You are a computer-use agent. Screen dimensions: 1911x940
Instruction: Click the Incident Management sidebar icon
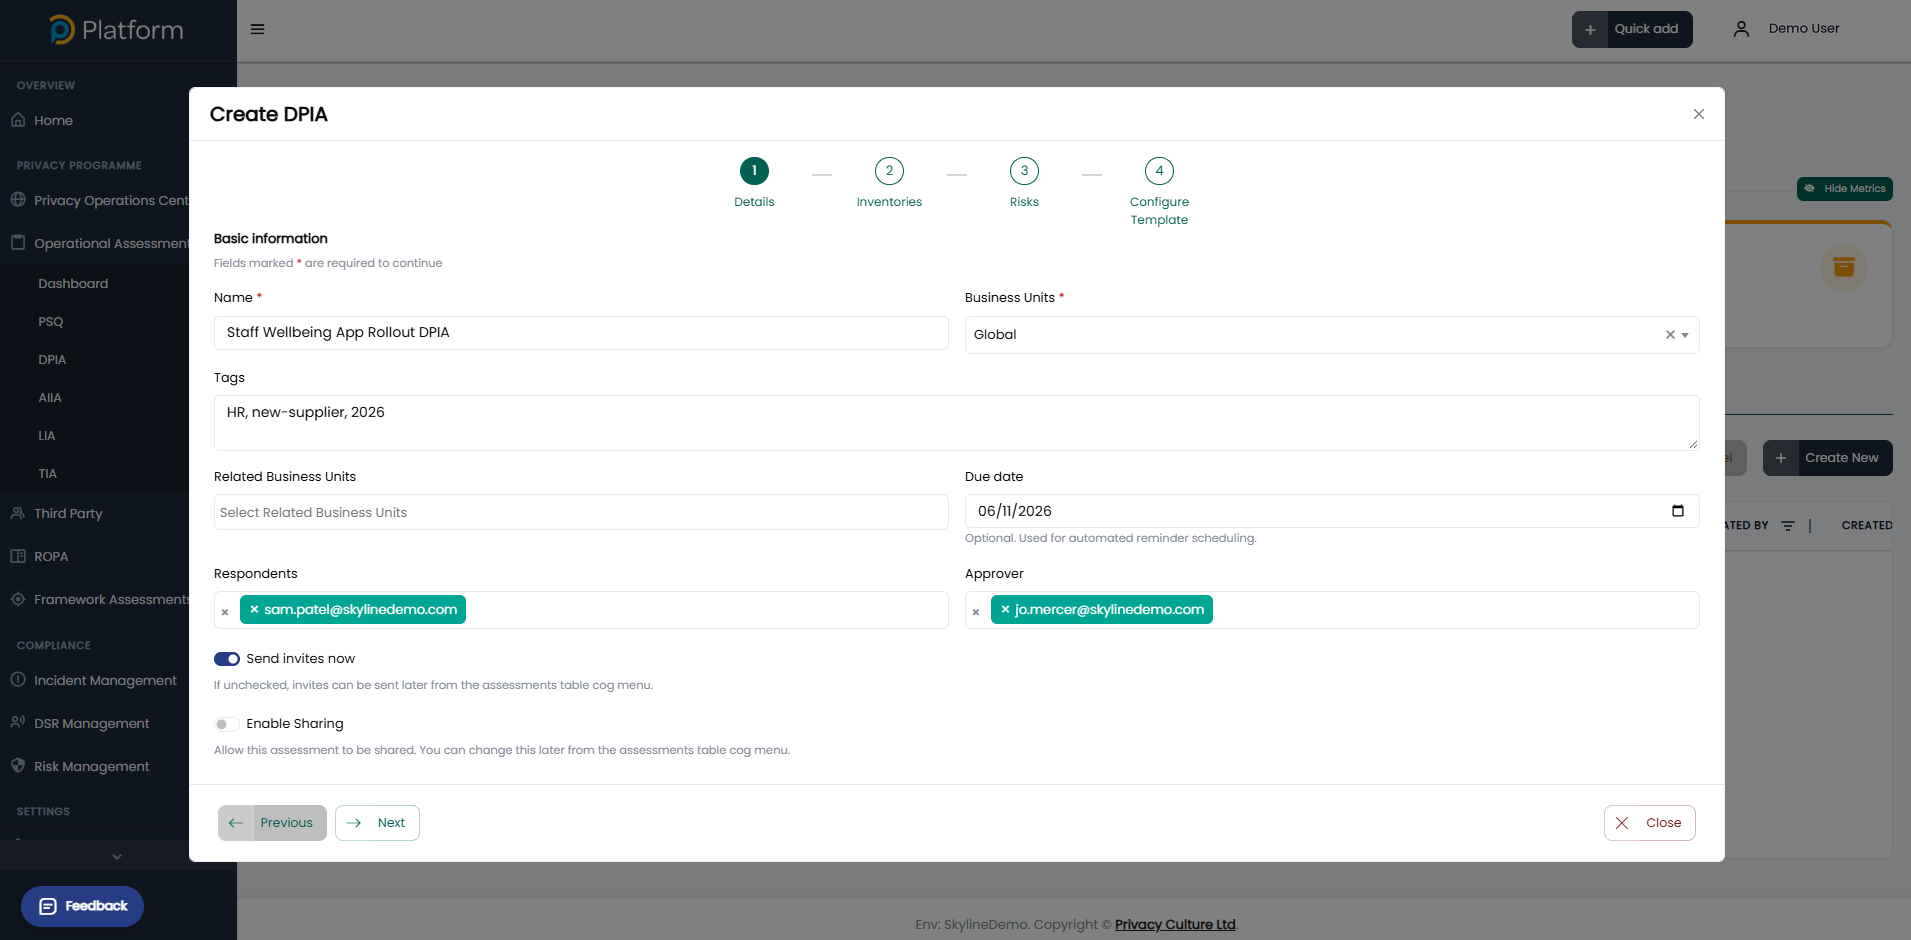(x=18, y=679)
